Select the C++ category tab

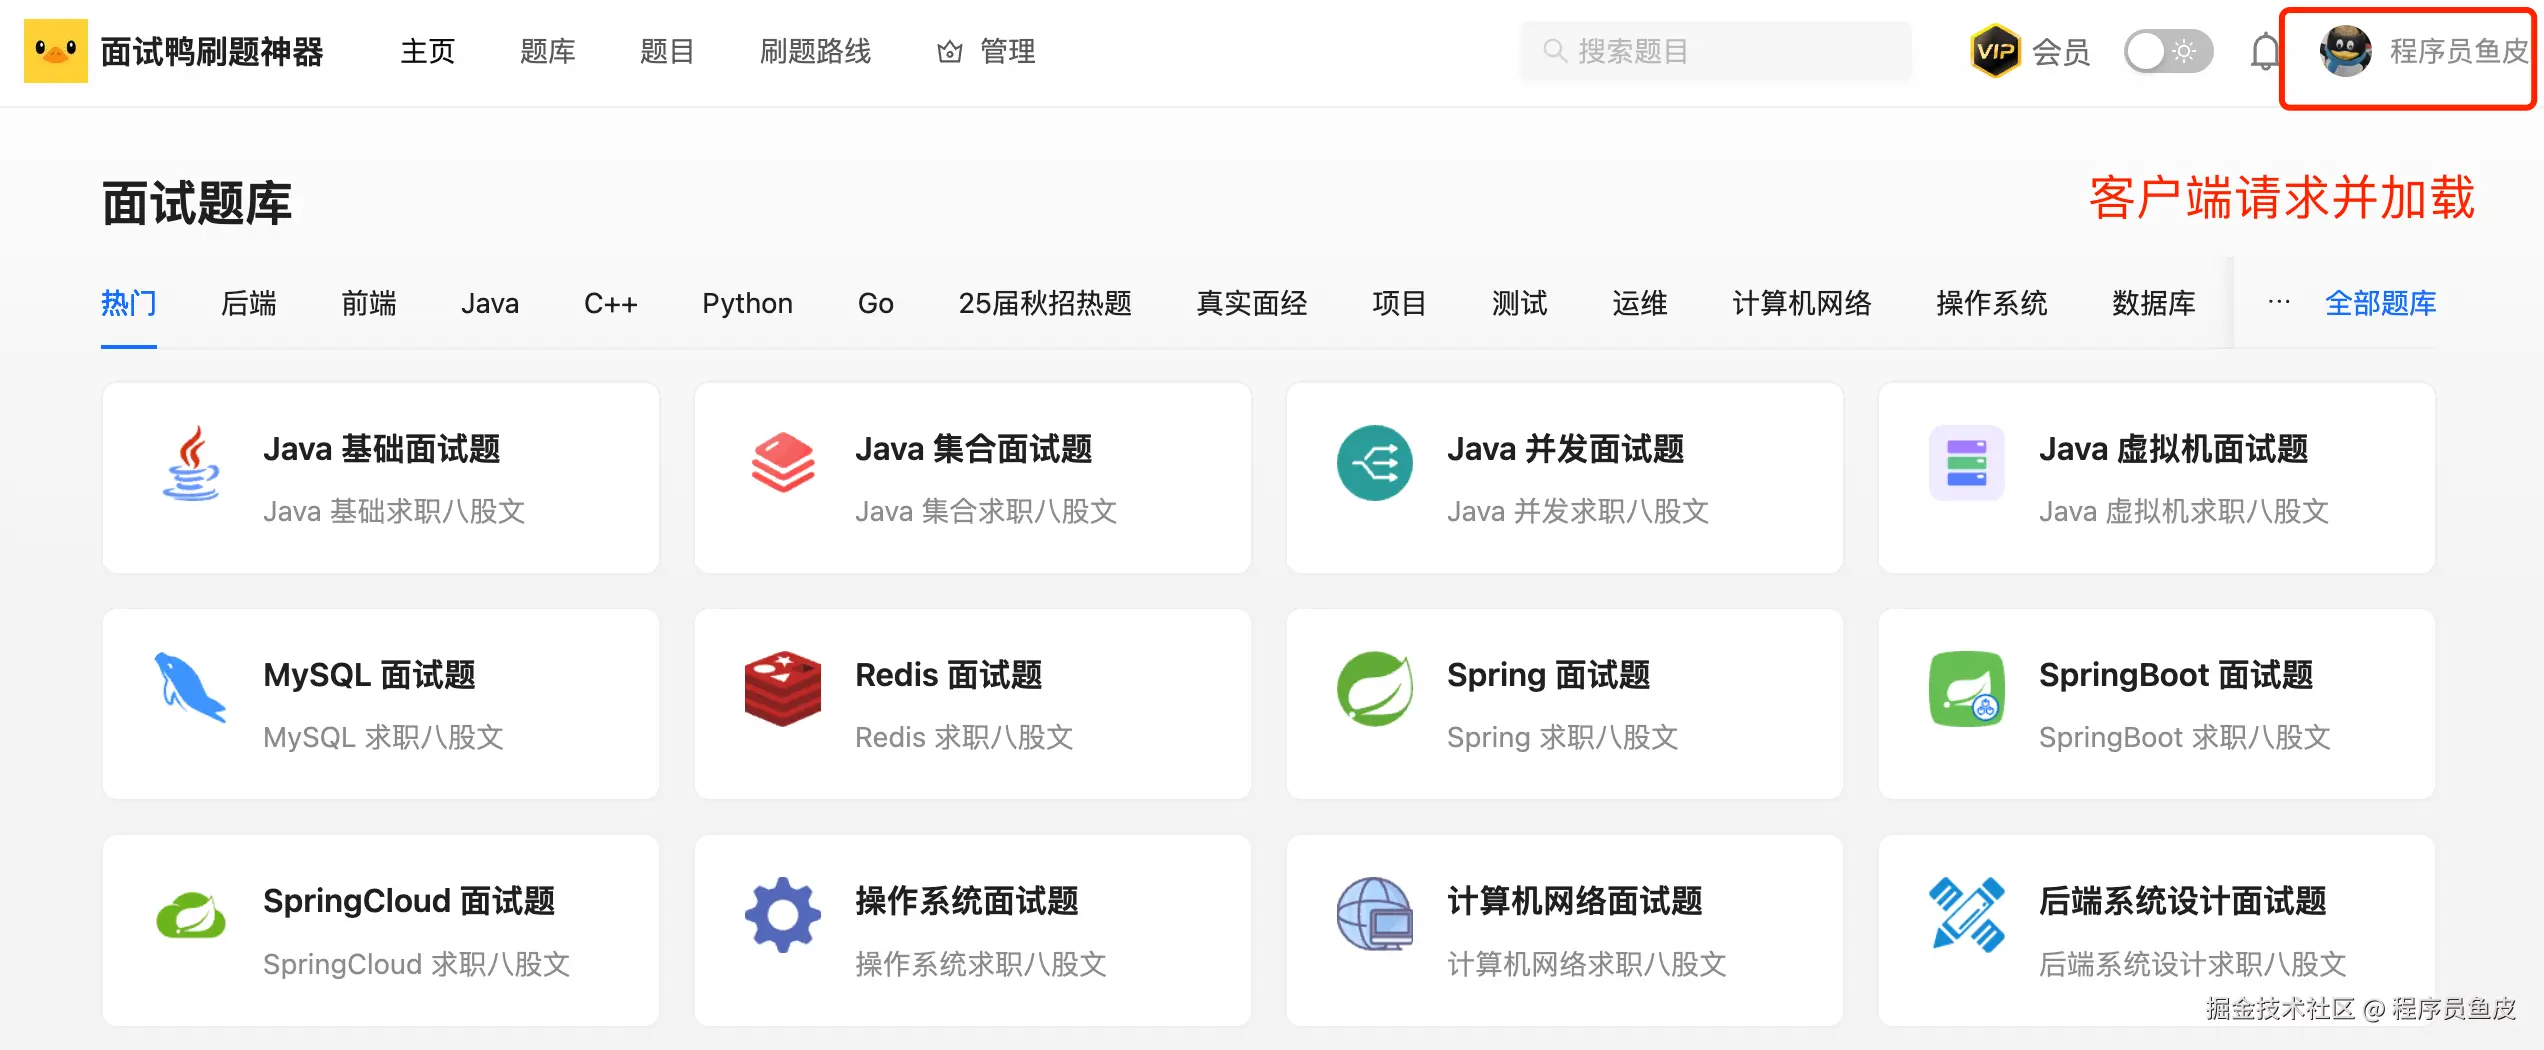click(611, 303)
